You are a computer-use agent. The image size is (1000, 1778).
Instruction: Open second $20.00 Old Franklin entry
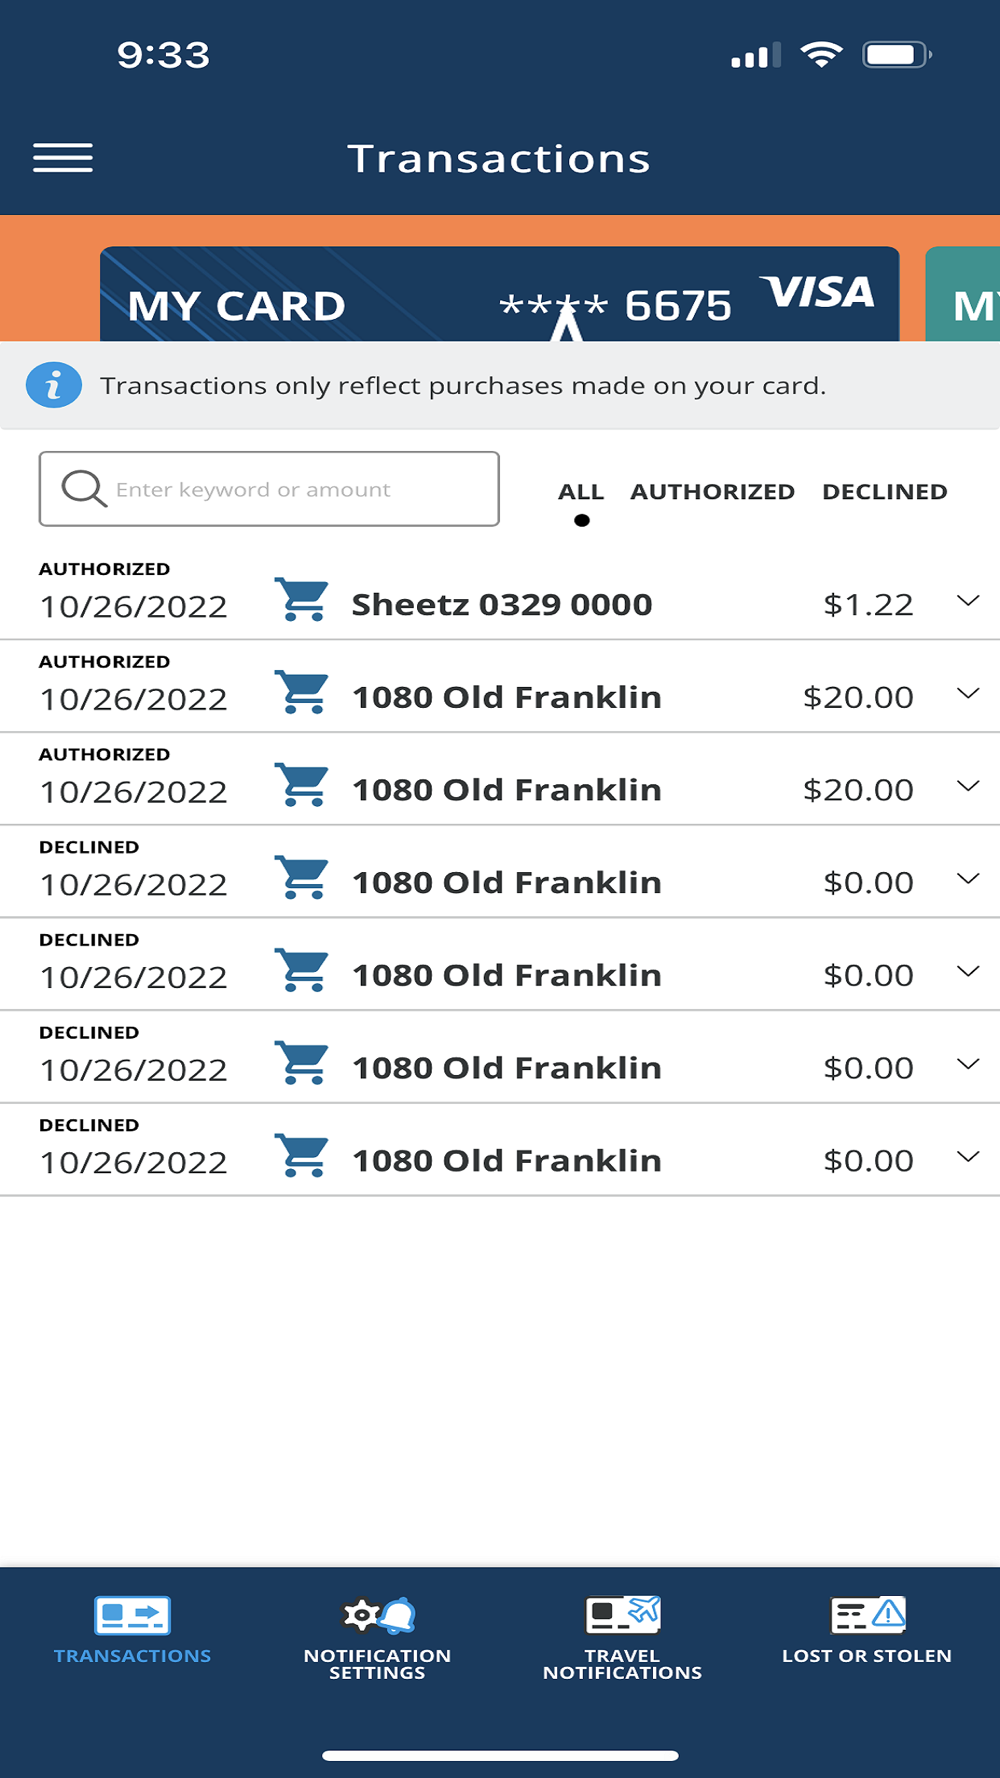(x=967, y=787)
